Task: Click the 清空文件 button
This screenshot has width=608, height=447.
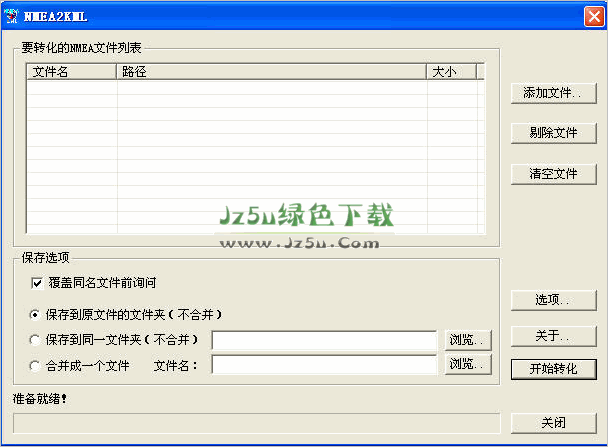Action: pyautogui.click(x=553, y=174)
